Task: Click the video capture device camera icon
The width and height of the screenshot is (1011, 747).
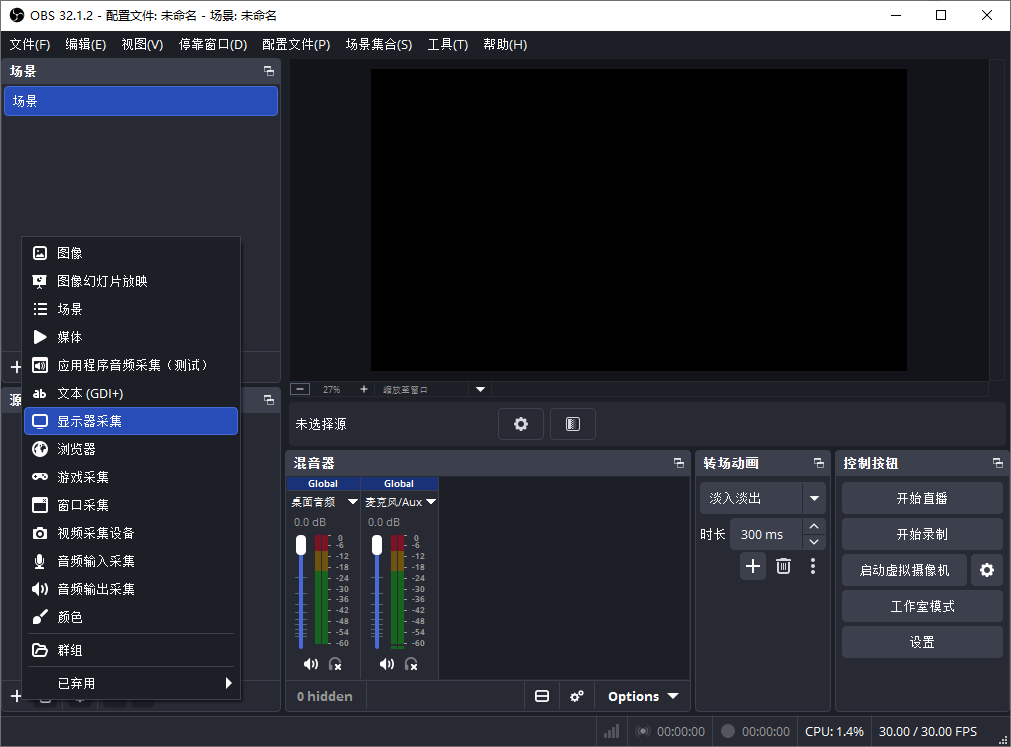Action: pos(40,533)
